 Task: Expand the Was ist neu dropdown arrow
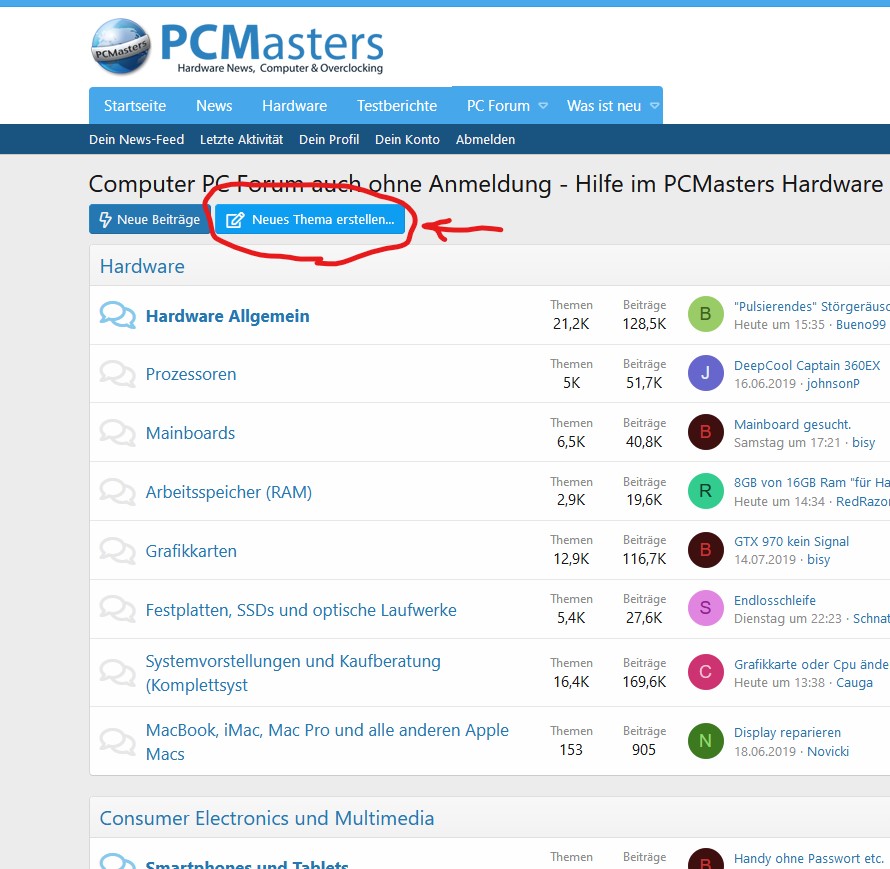point(654,106)
